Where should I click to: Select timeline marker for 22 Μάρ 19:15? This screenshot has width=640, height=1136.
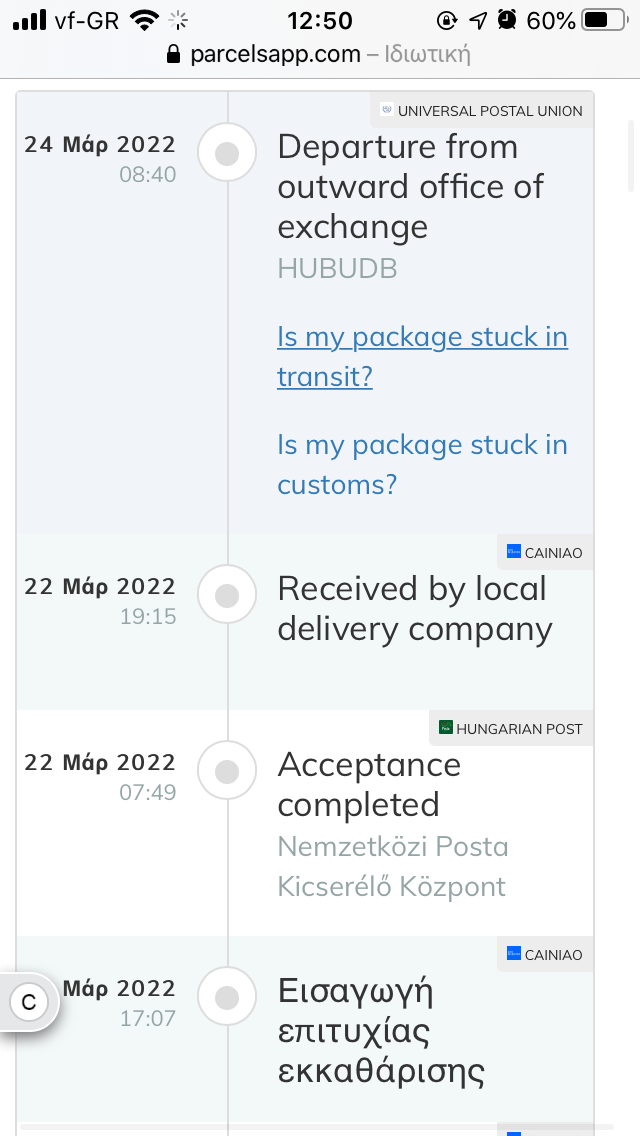point(228,595)
